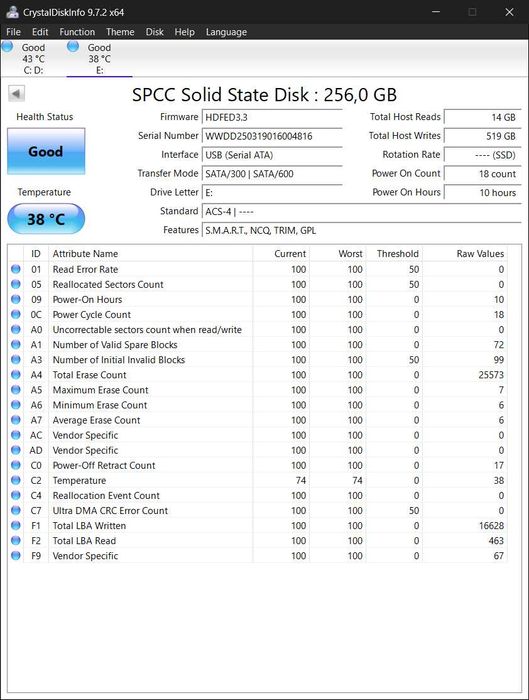
Task: Open the Edit menu
Action: point(40,32)
